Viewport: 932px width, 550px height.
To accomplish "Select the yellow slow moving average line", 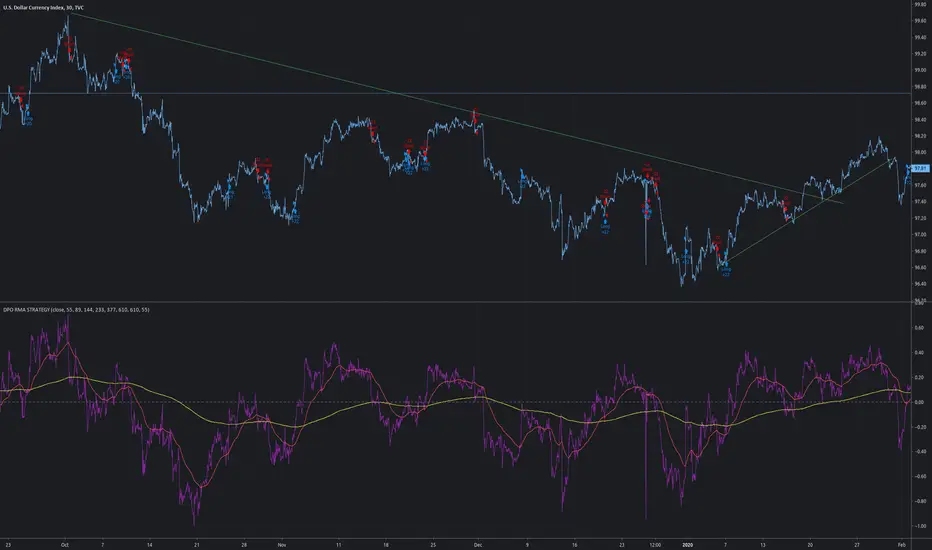I will pyautogui.click(x=455, y=400).
